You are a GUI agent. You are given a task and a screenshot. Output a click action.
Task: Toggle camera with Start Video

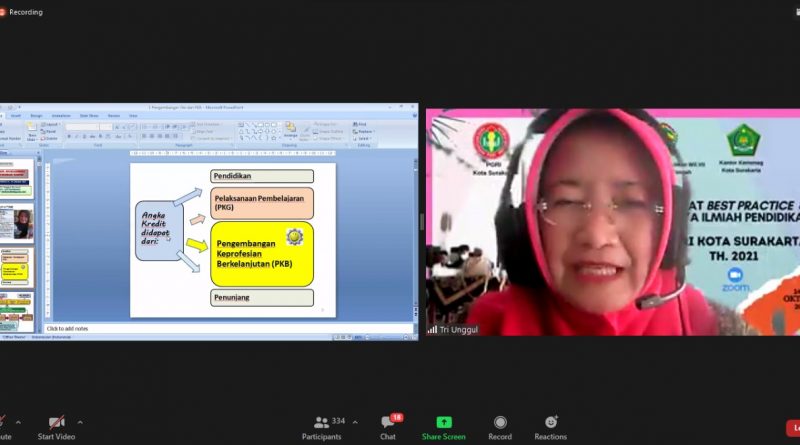click(x=57, y=427)
